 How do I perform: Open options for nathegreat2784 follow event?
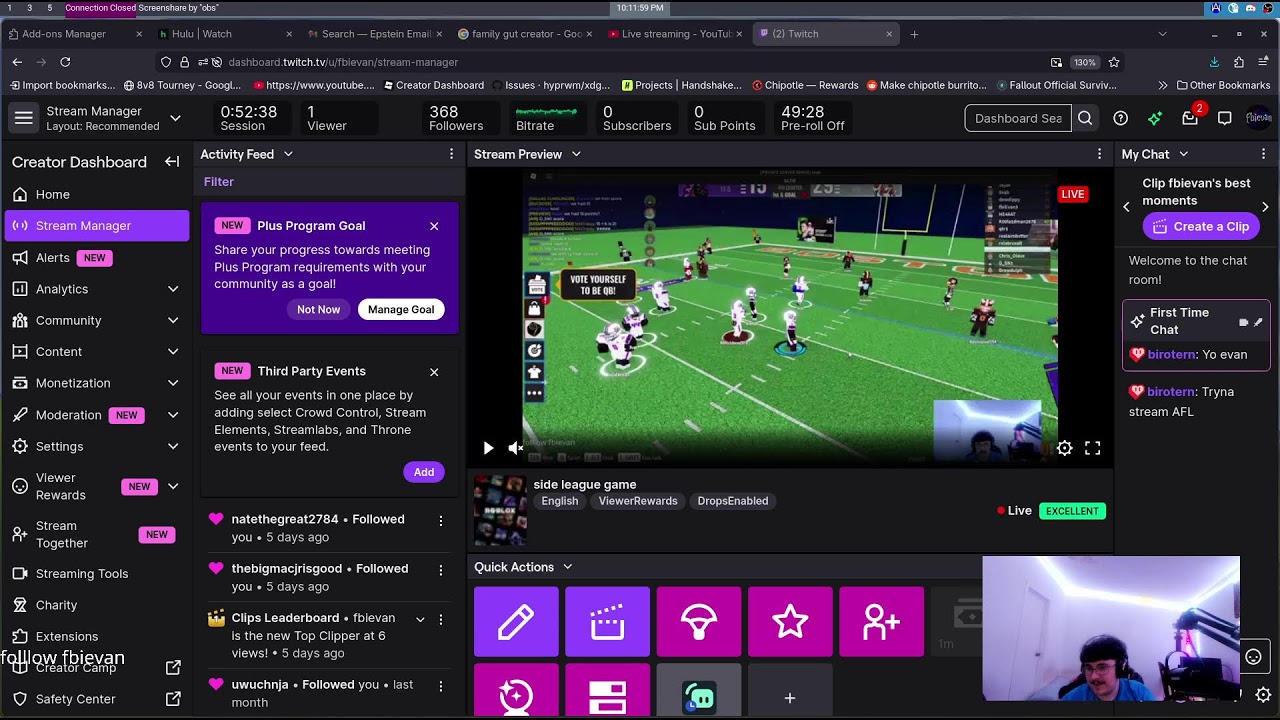click(x=440, y=520)
